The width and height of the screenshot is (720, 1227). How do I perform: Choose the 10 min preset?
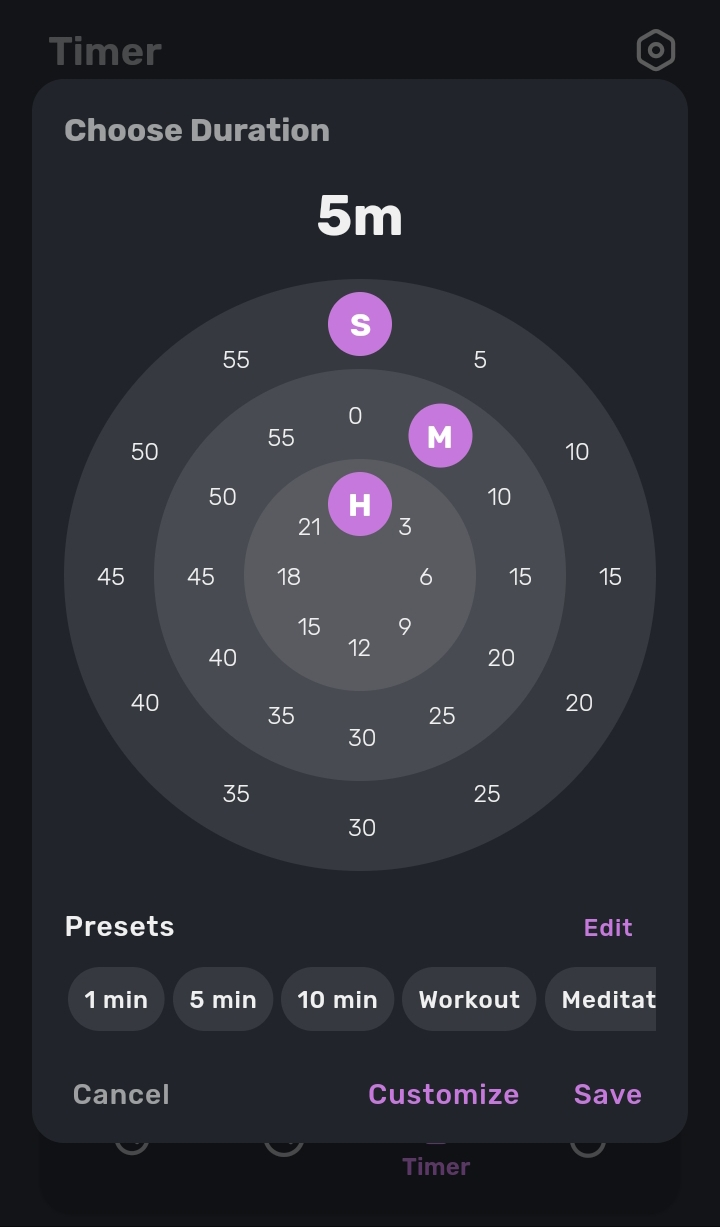337,999
